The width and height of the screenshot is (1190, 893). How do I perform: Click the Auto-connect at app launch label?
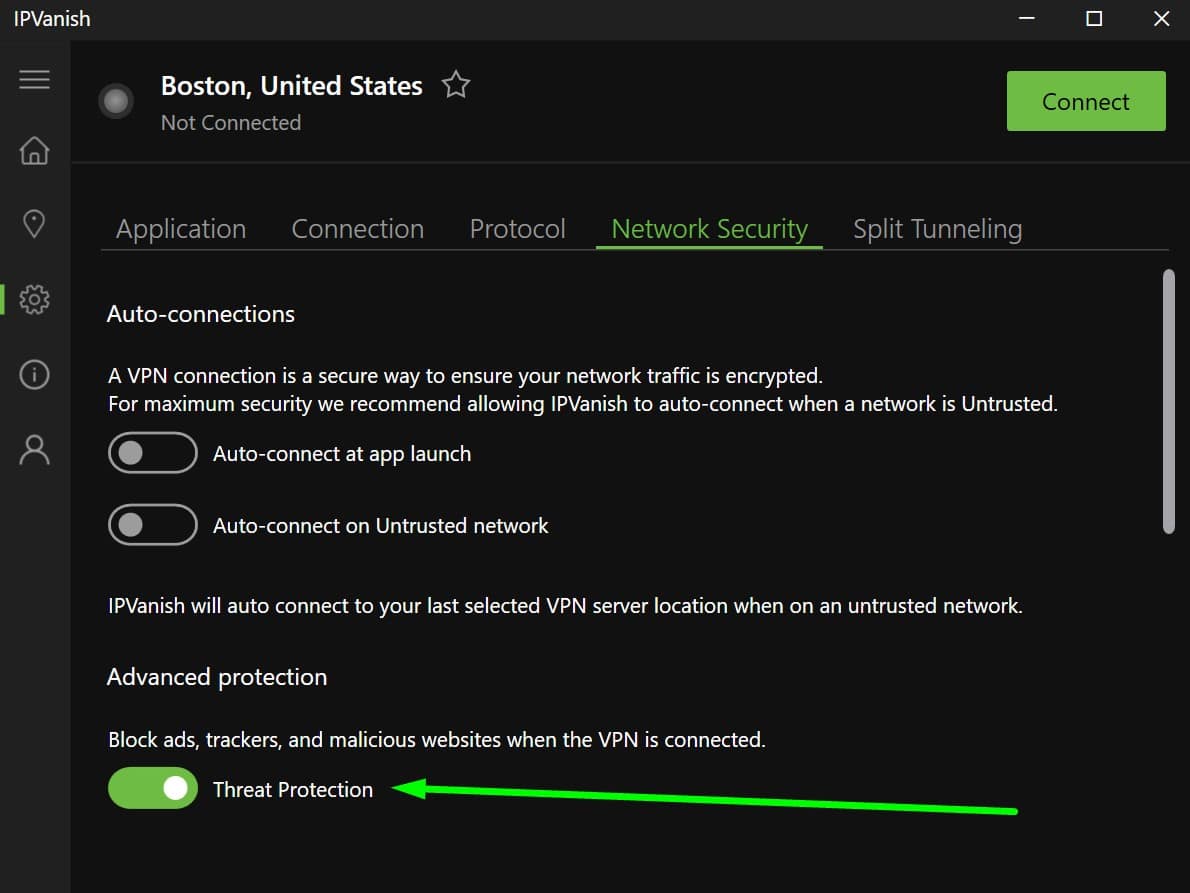point(342,454)
